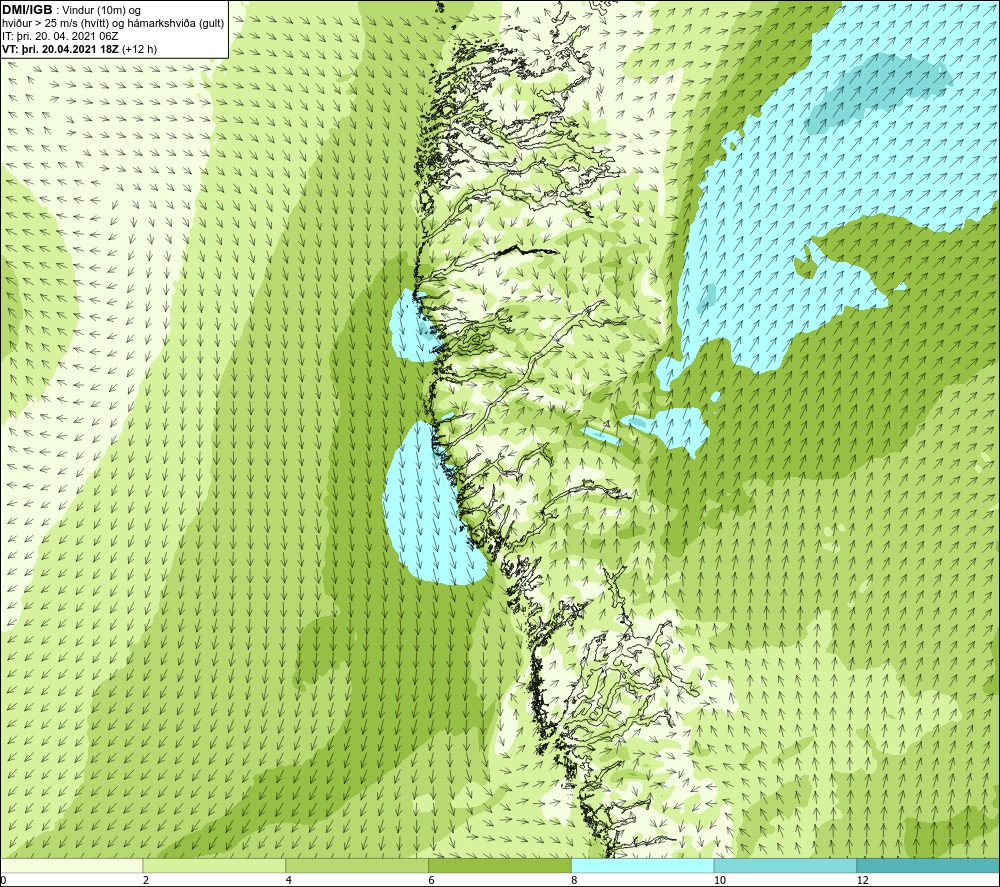Click the "IT: þri. 20. 04. 2021 06Z" line
1000x887 pixels.
pos(60,36)
